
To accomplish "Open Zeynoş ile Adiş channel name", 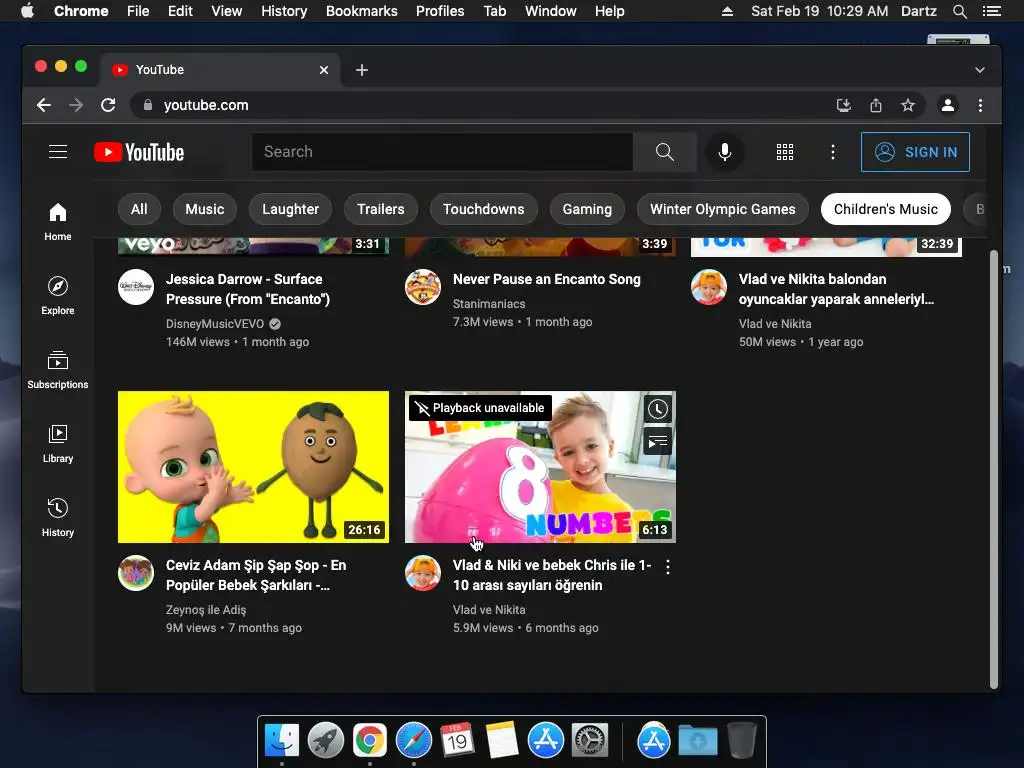I will pyautogui.click(x=206, y=609).
